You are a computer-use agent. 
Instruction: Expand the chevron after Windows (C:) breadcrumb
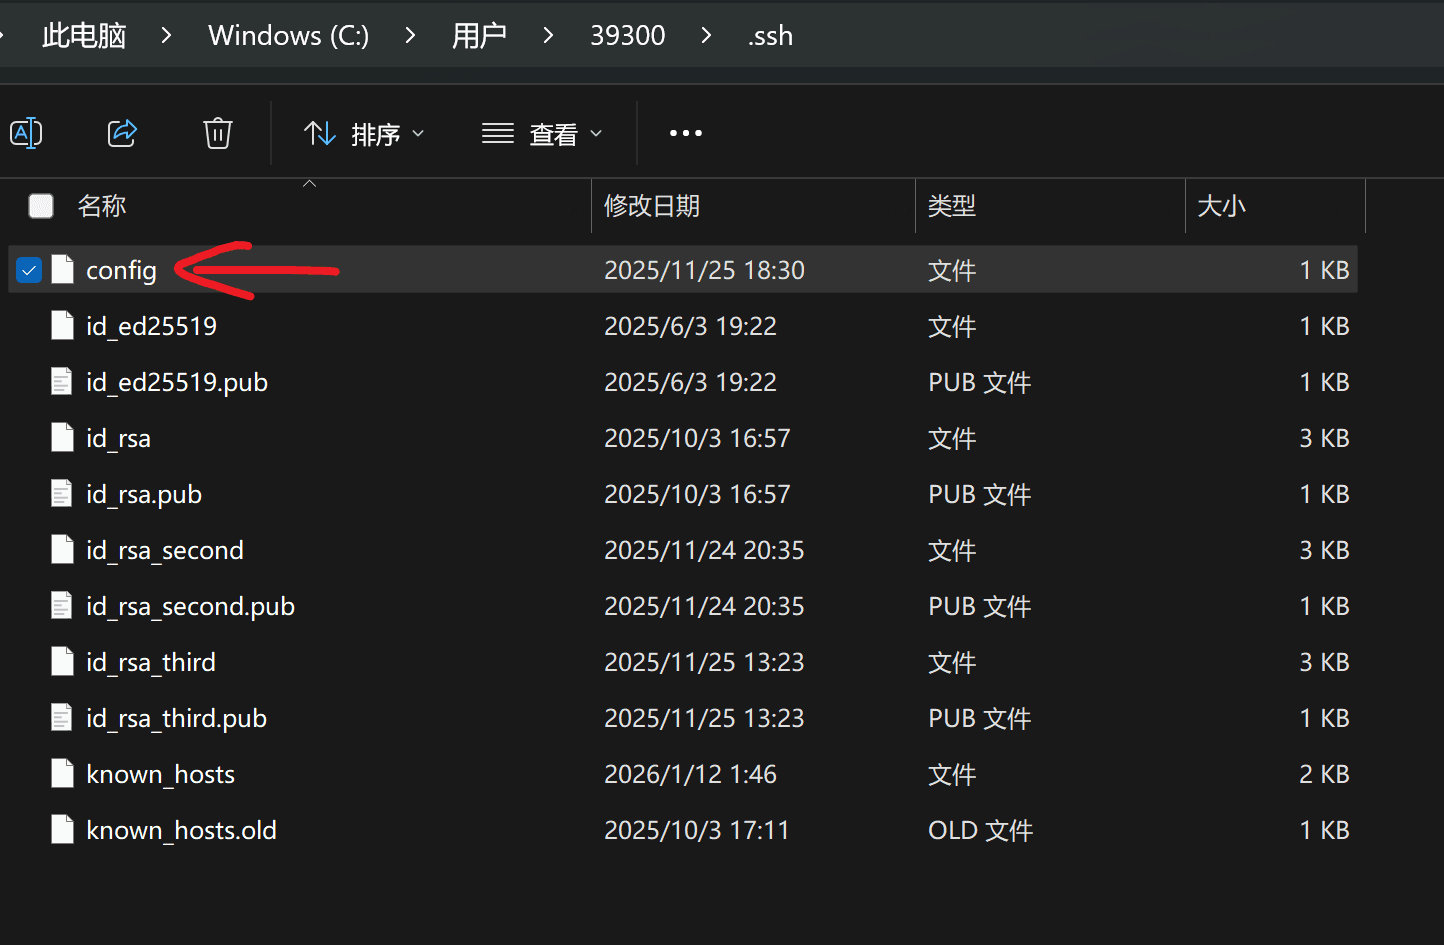(410, 36)
